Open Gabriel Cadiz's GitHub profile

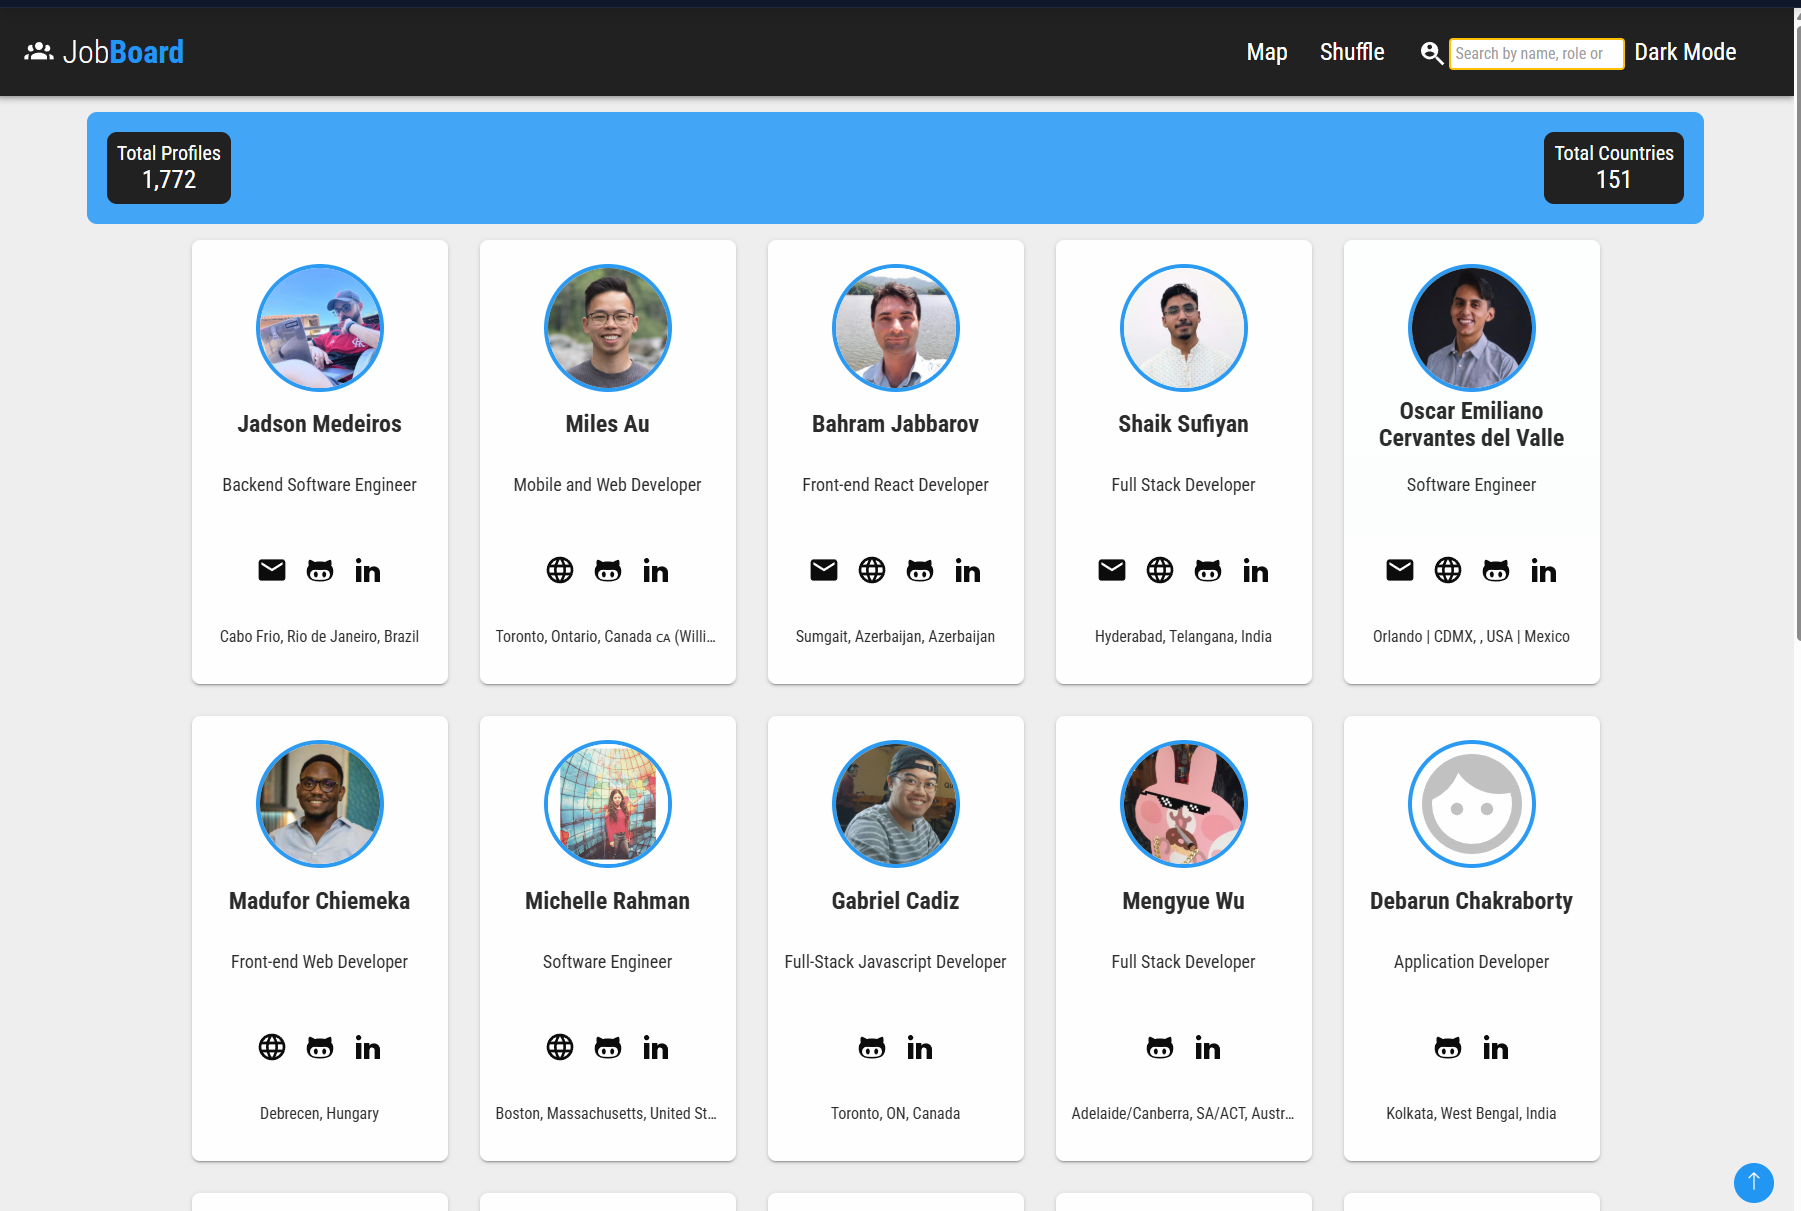(871, 1047)
